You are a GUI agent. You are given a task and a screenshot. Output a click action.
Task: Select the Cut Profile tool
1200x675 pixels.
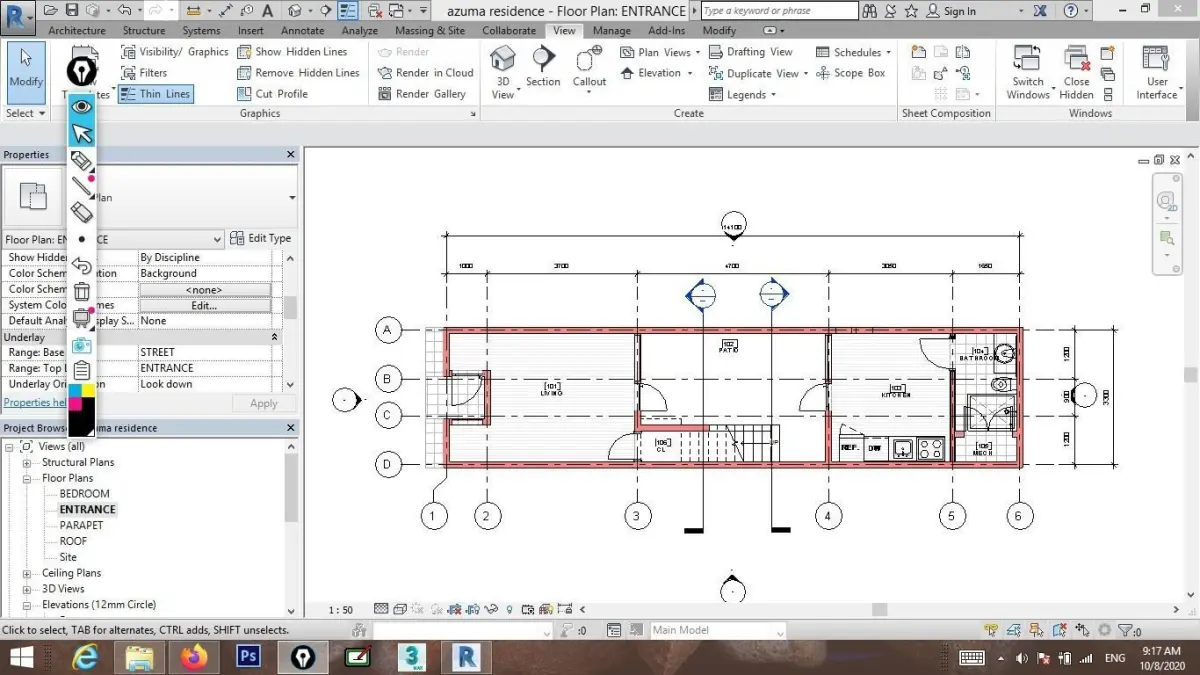pyautogui.click(x=273, y=94)
